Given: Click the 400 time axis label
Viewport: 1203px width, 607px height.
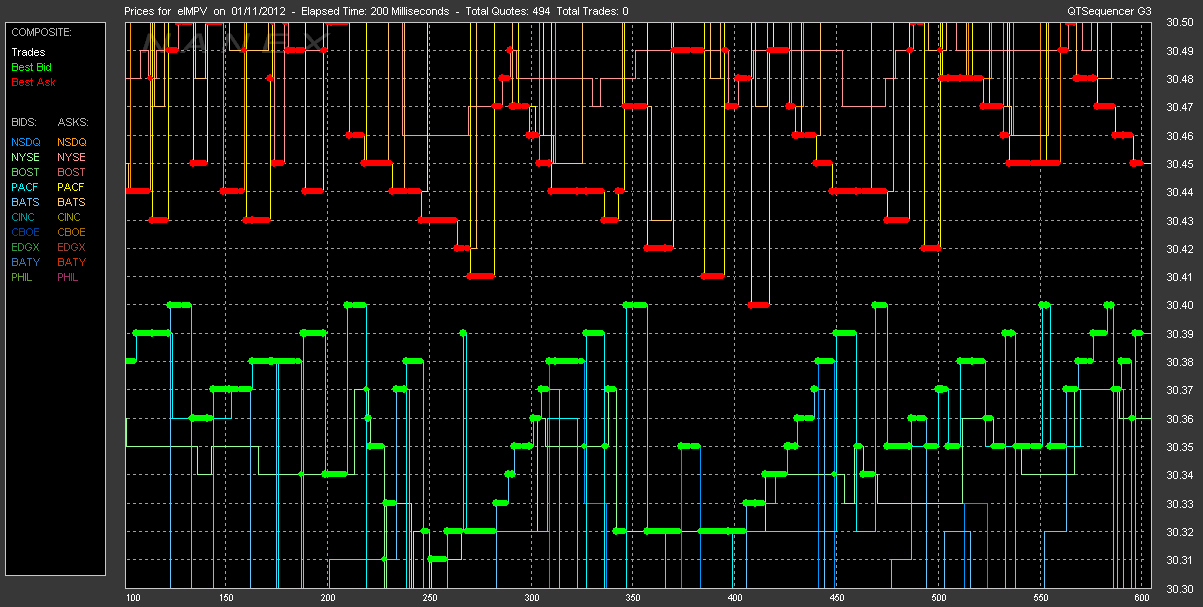Looking at the screenshot, I should pyautogui.click(x=735, y=598).
